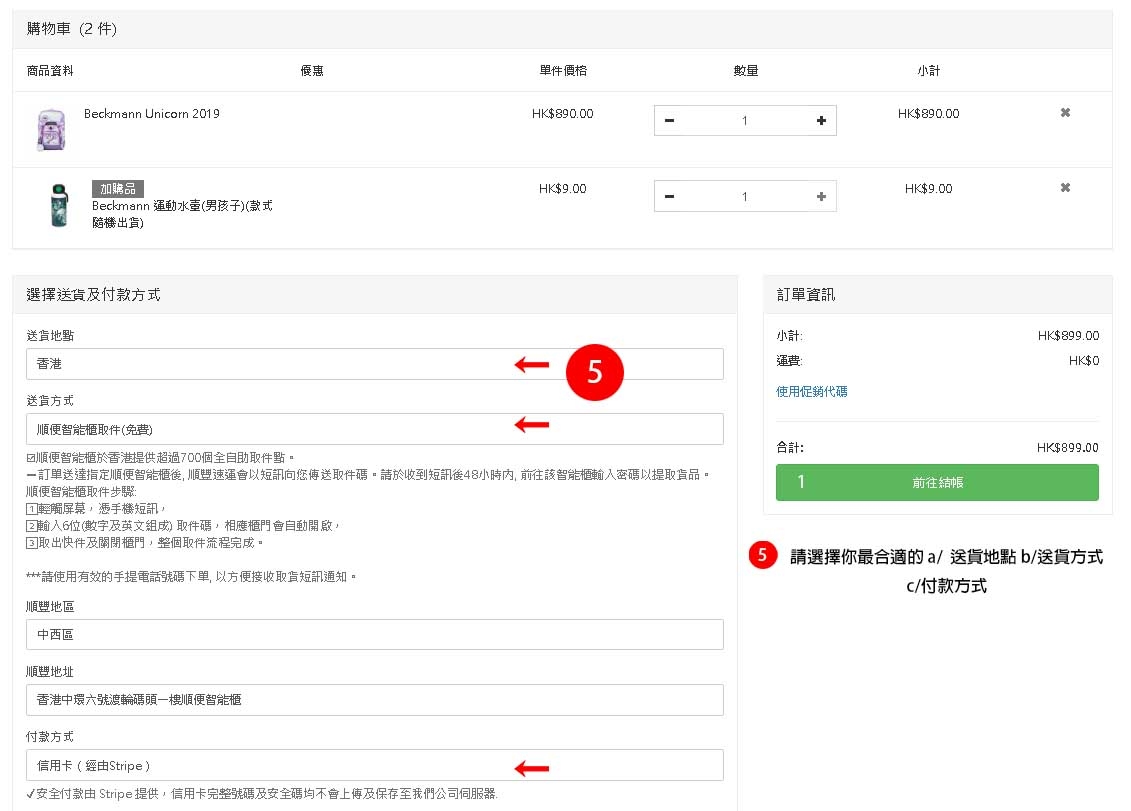Image resolution: width=1131 pixels, height=811 pixels.
Task: Click the water bottle quantity field
Action: (745, 197)
